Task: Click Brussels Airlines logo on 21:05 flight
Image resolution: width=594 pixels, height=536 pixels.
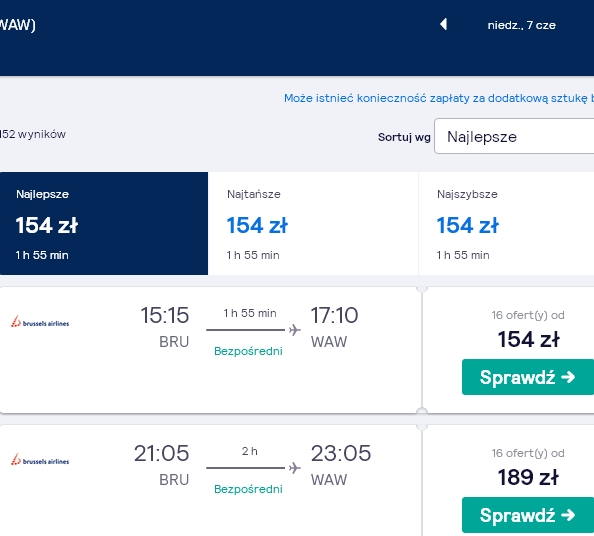Action: [40, 459]
